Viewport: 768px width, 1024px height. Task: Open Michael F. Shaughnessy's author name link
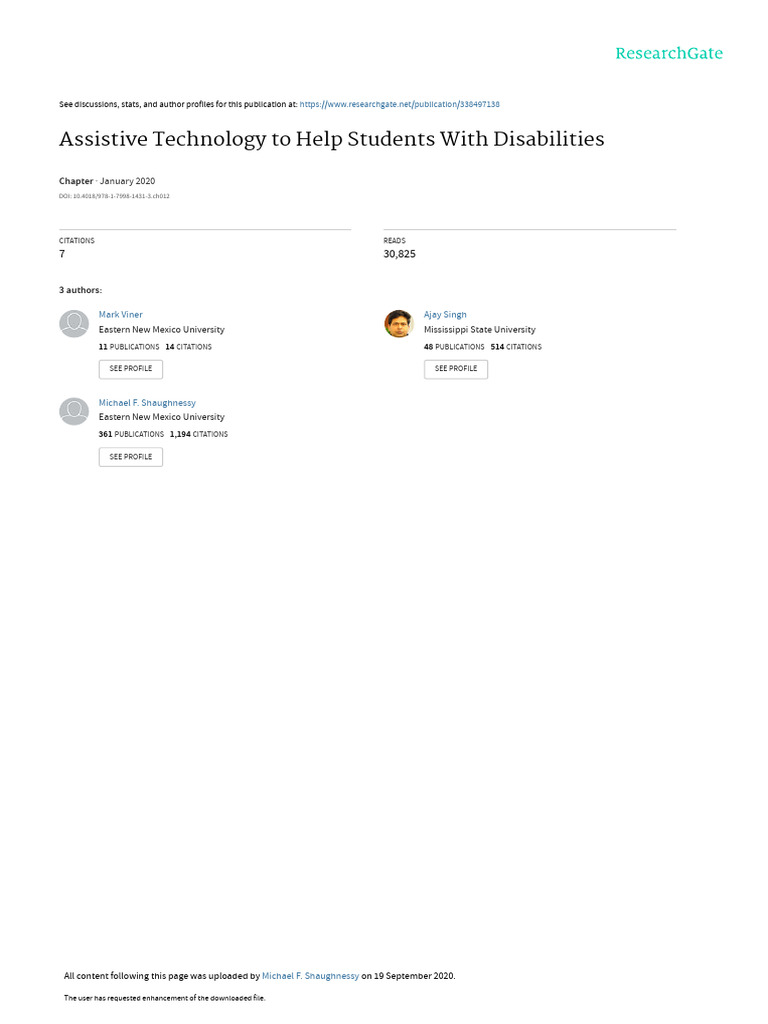(x=147, y=403)
